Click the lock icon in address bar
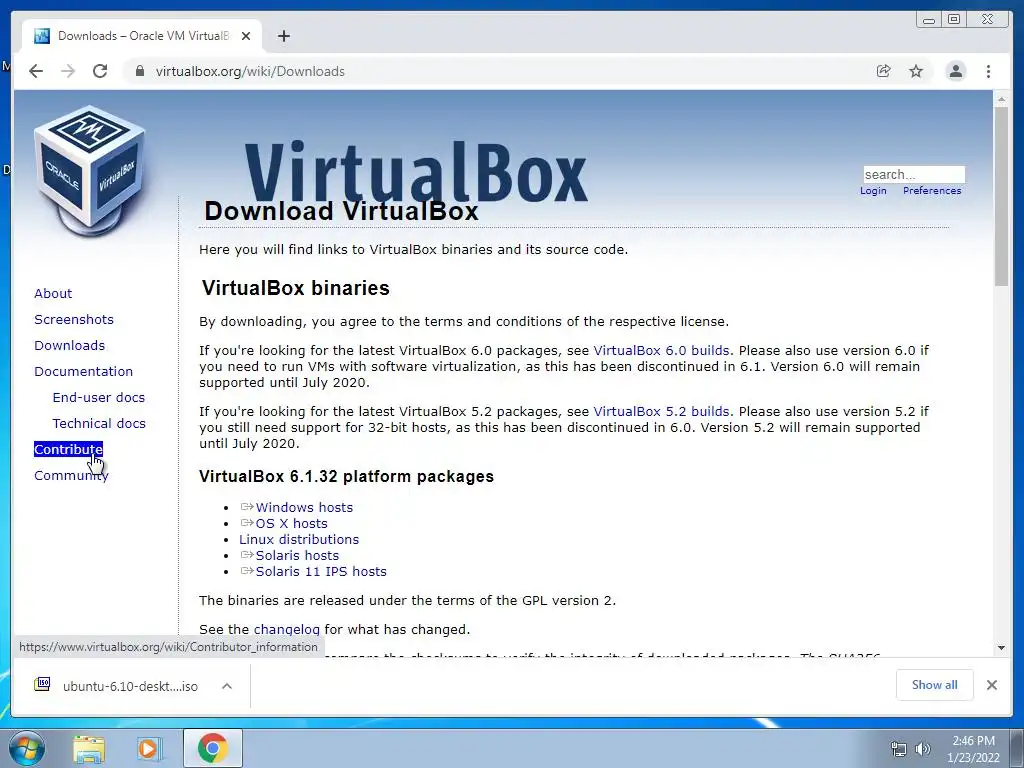Screen dimensions: 1024x768 coord(139,71)
